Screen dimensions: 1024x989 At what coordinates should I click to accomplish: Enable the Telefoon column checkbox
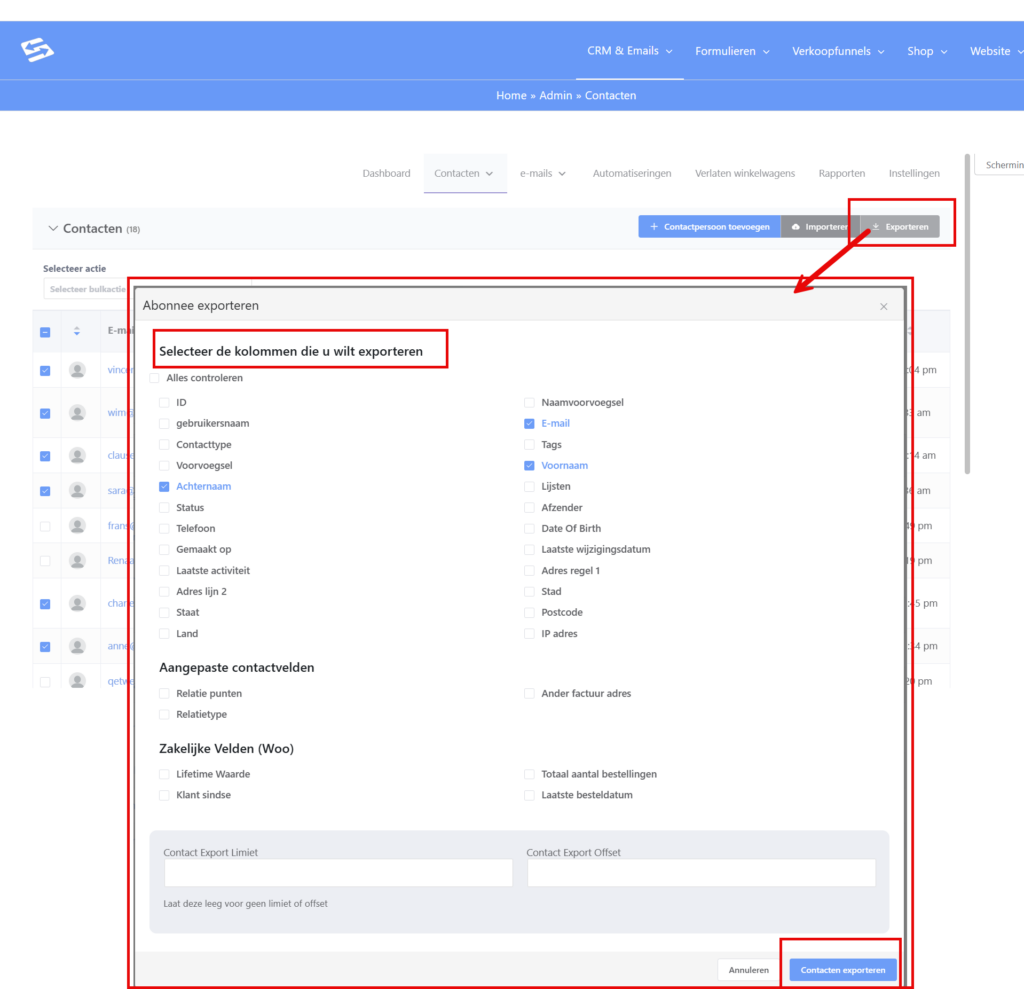point(164,529)
